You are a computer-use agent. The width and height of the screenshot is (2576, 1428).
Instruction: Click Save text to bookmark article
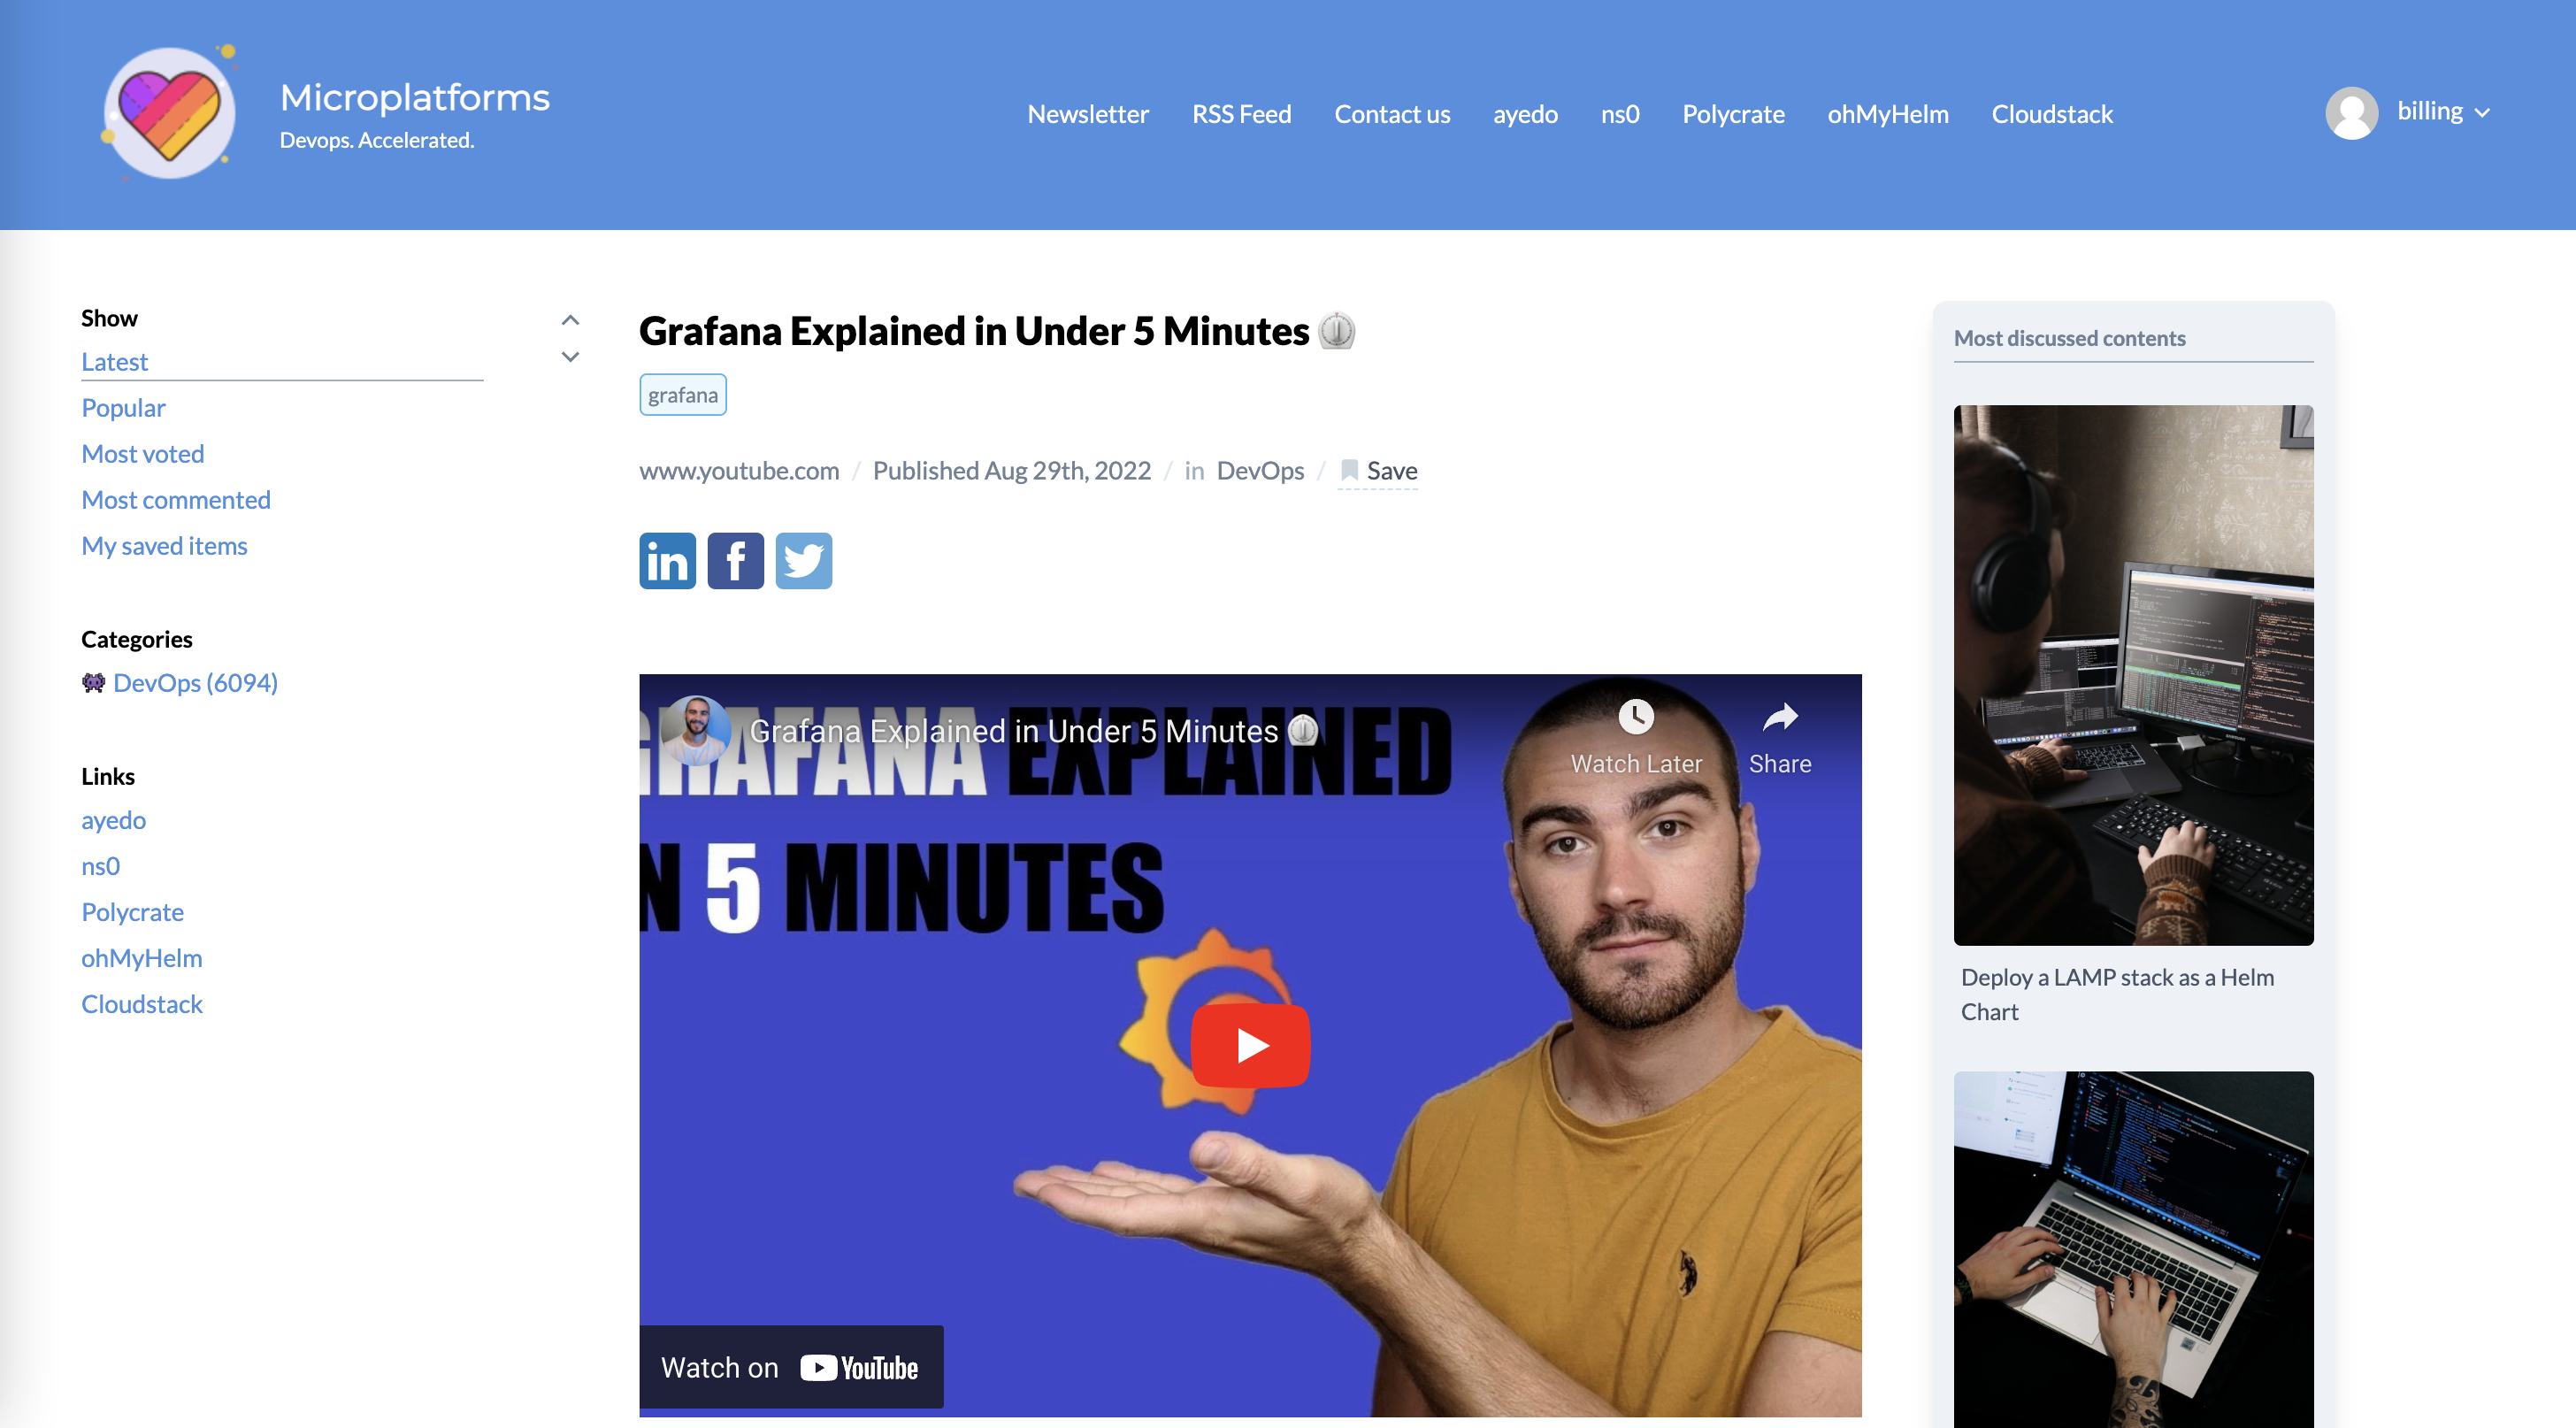click(x=1391, y=471)
